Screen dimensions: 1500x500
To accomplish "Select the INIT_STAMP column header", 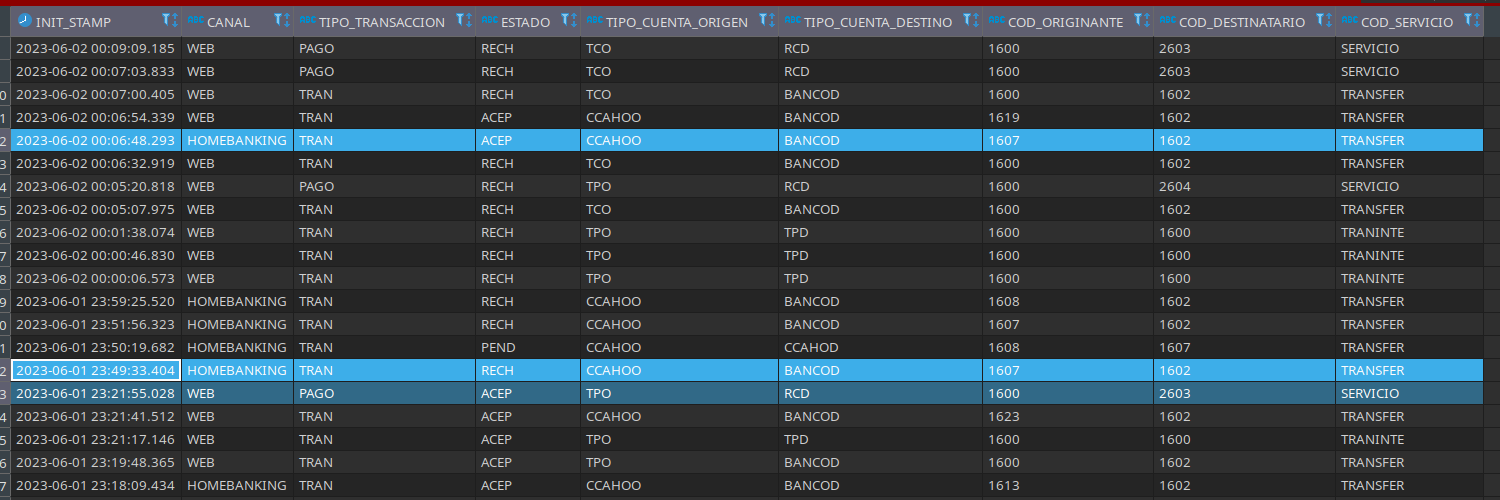I will 97,22.
